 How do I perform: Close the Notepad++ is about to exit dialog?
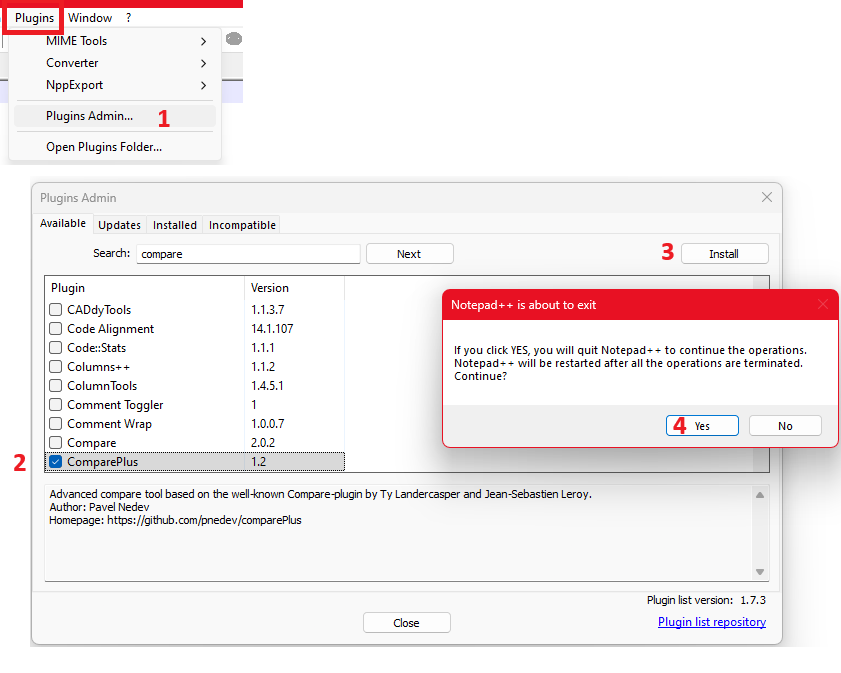click(x=823, y=305)
